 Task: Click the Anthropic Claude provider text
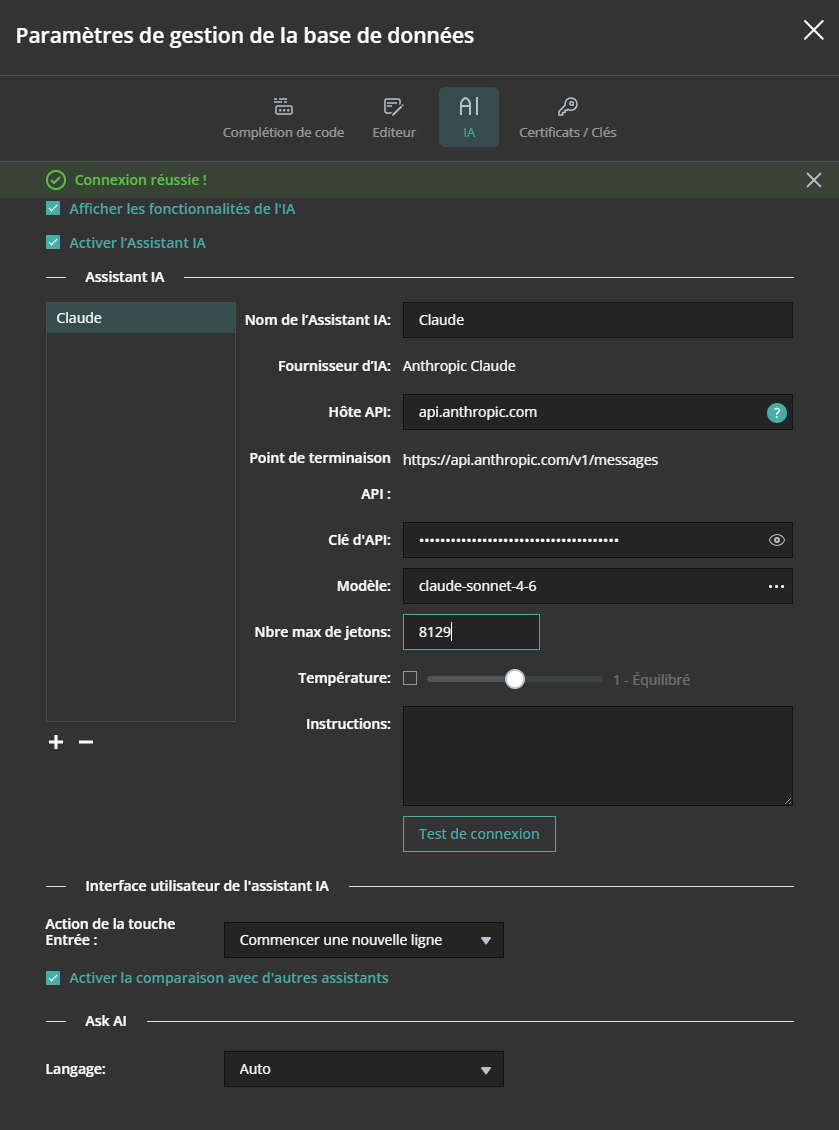coord(459,366)
